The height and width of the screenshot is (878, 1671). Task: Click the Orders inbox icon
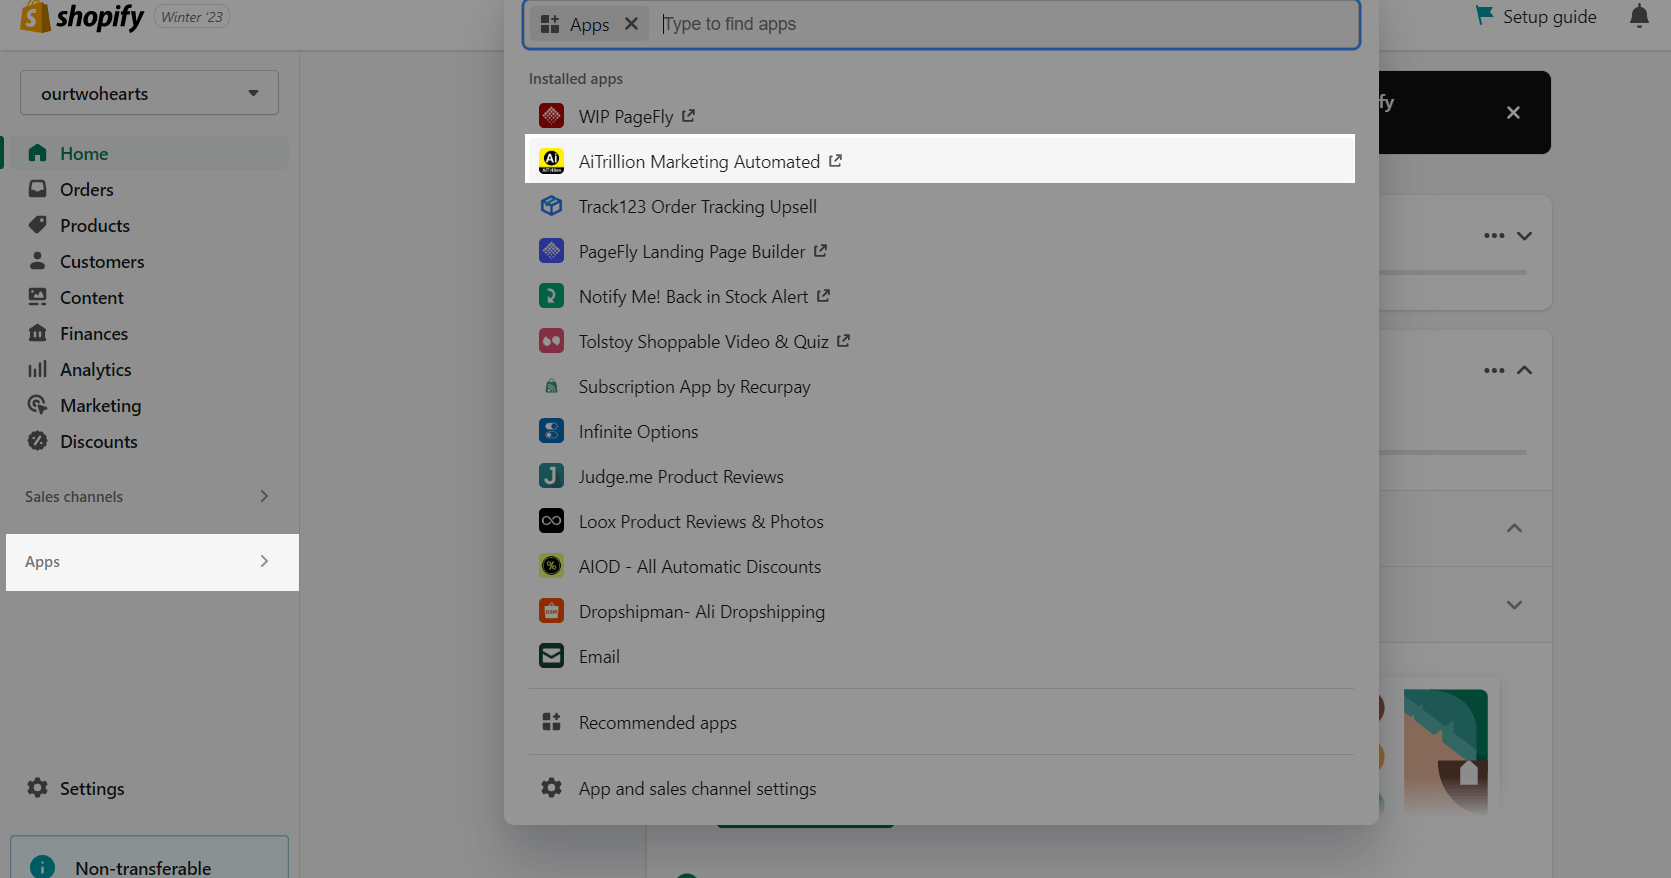click(38, 189)
